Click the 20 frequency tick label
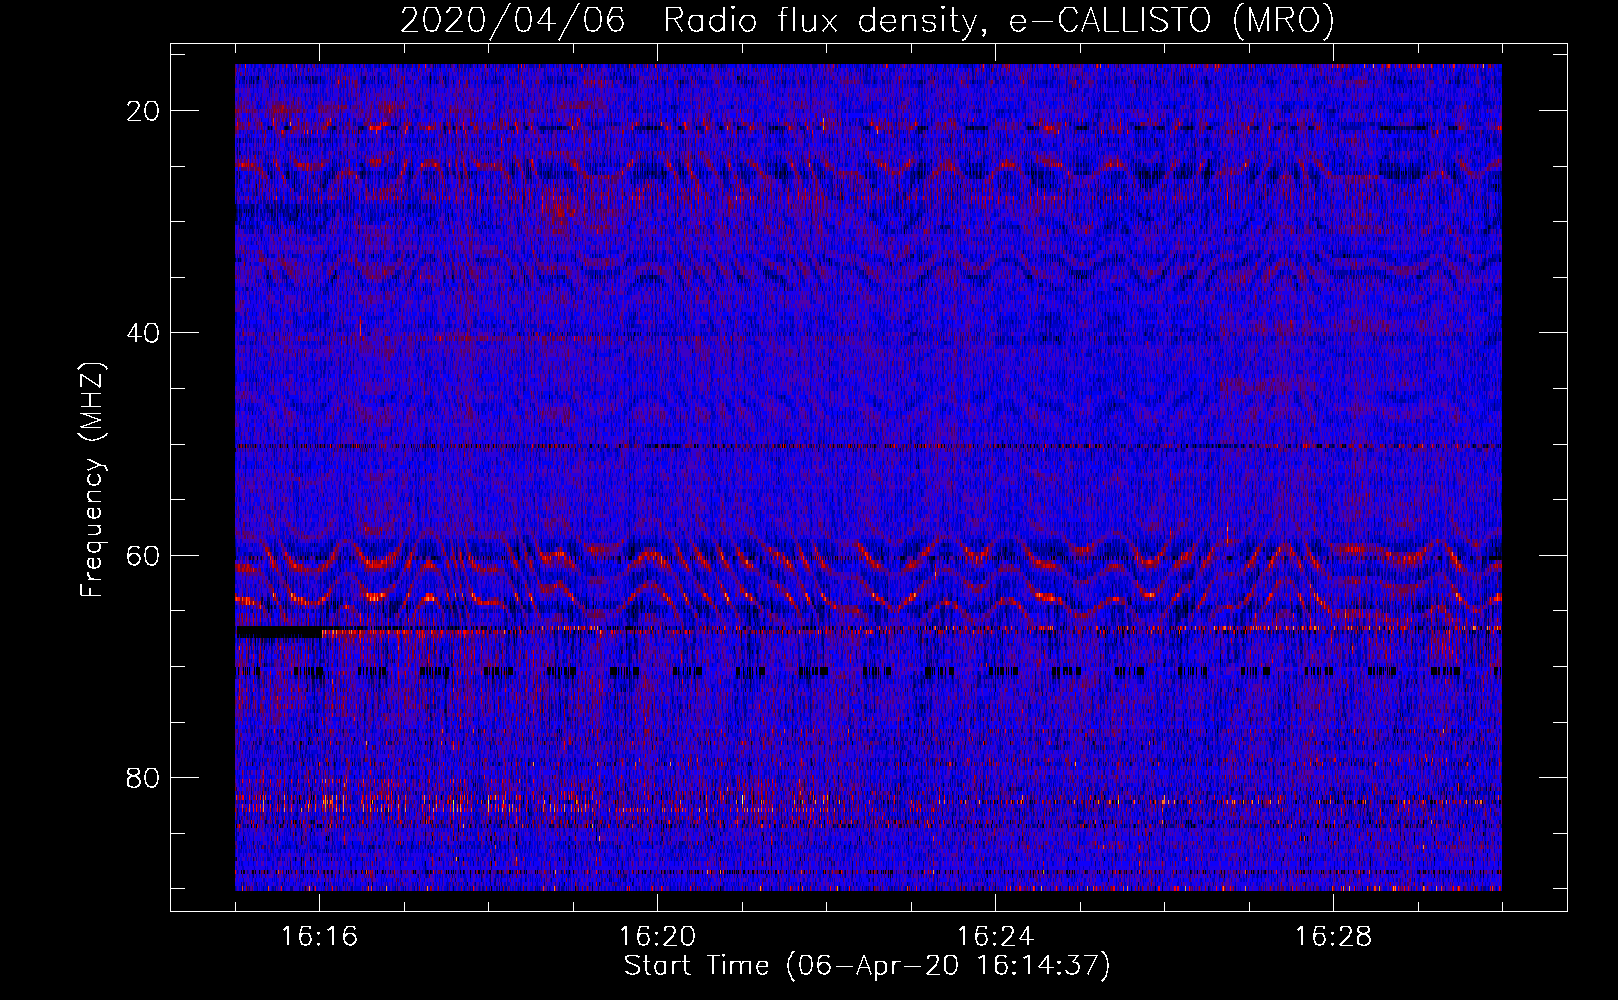Screen dimensions: 1618x1000 click(x=144, y=111)
